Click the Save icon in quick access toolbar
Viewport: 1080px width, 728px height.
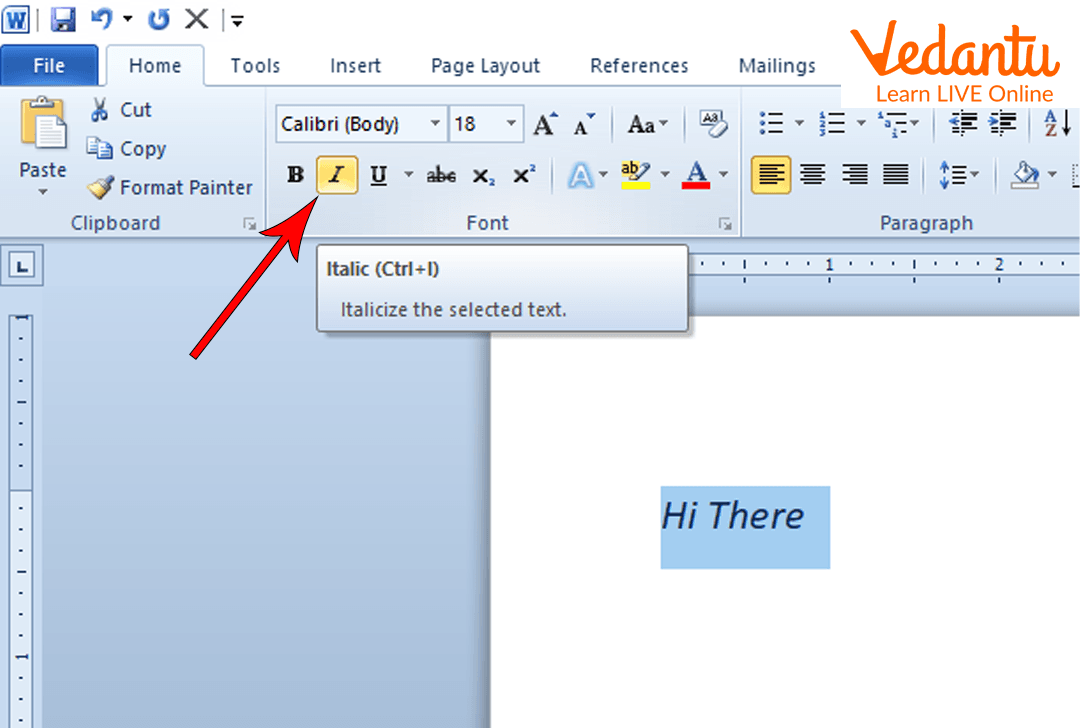(64, 19)
